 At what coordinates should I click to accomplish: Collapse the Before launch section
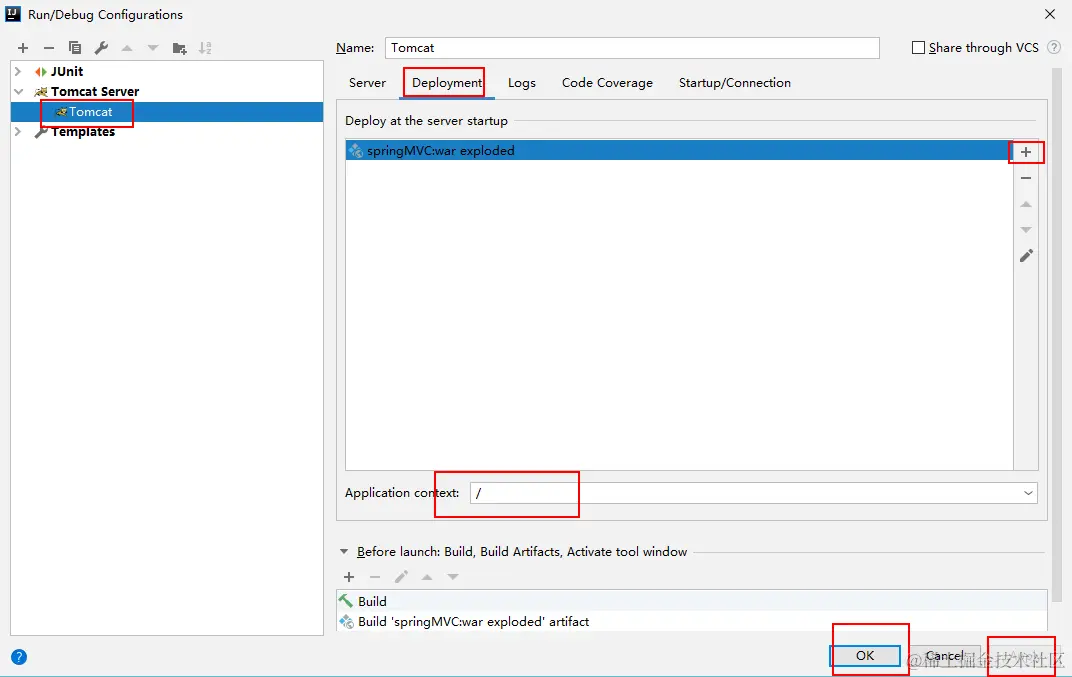(344, 551)
